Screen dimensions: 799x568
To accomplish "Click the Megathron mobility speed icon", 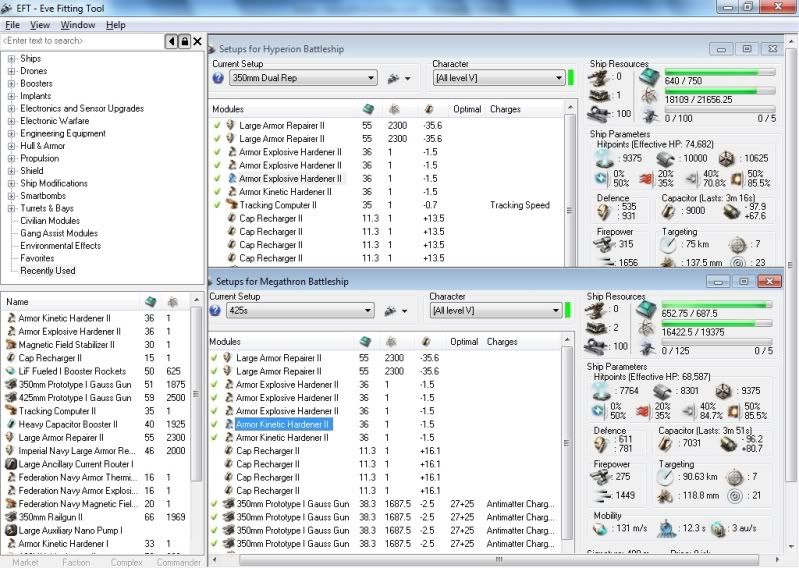I will coord(600,529).
